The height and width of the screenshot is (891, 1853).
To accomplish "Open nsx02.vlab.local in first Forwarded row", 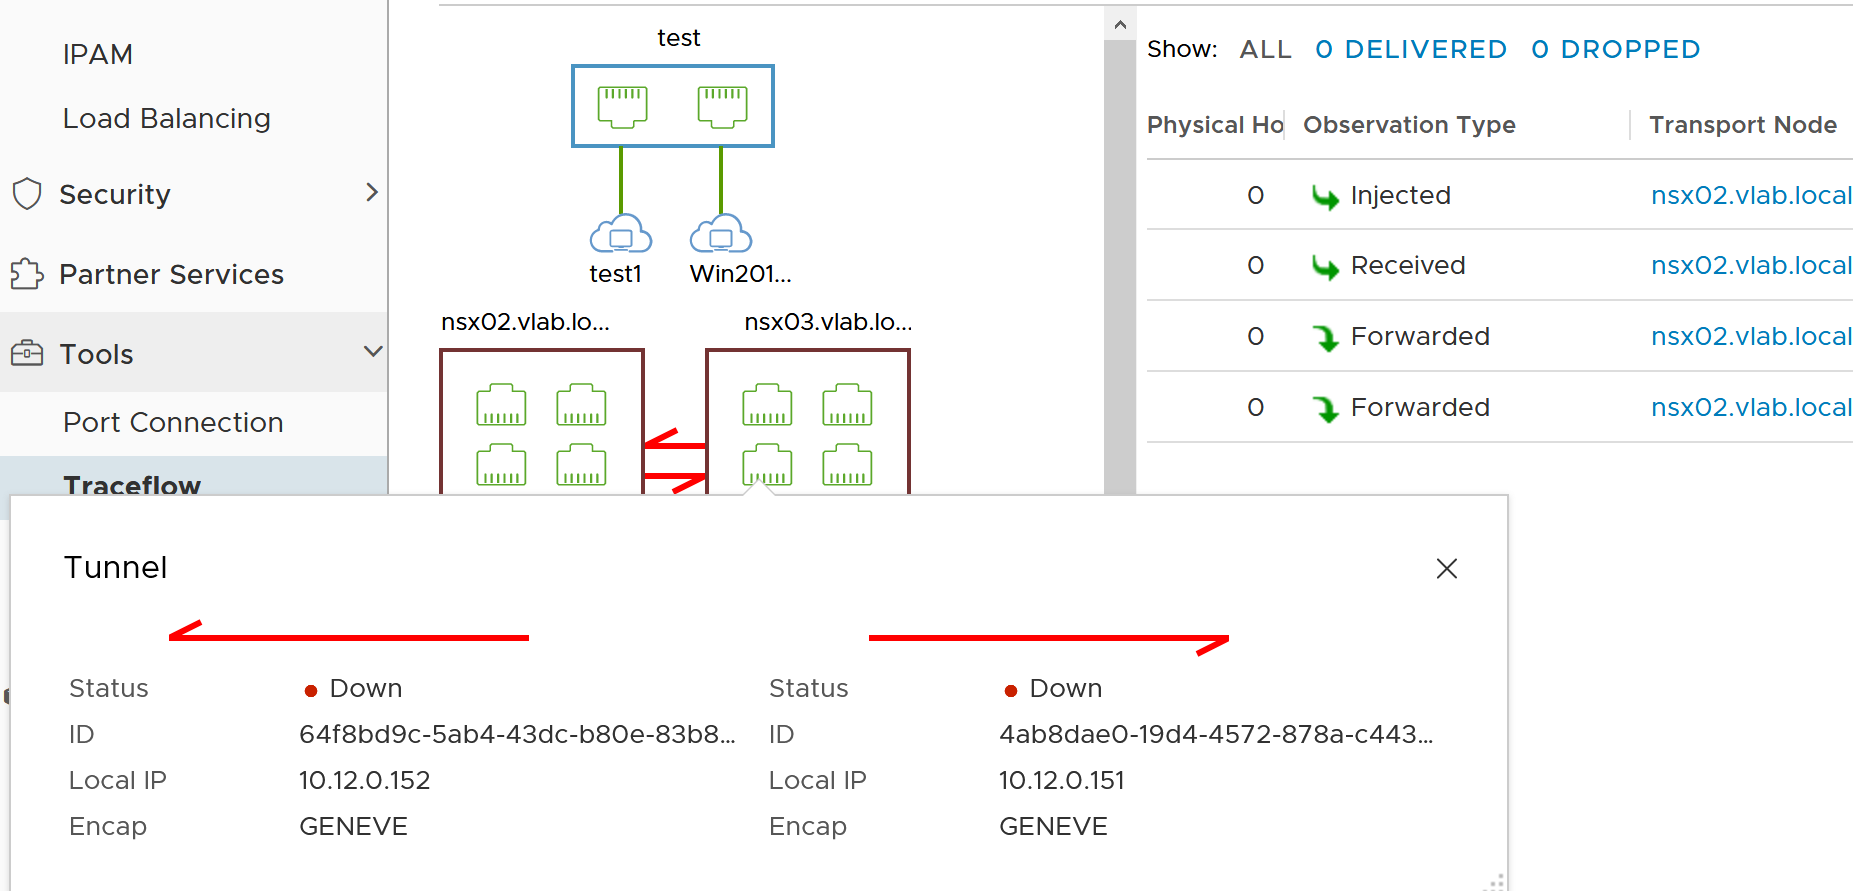I will point(1751,336).
